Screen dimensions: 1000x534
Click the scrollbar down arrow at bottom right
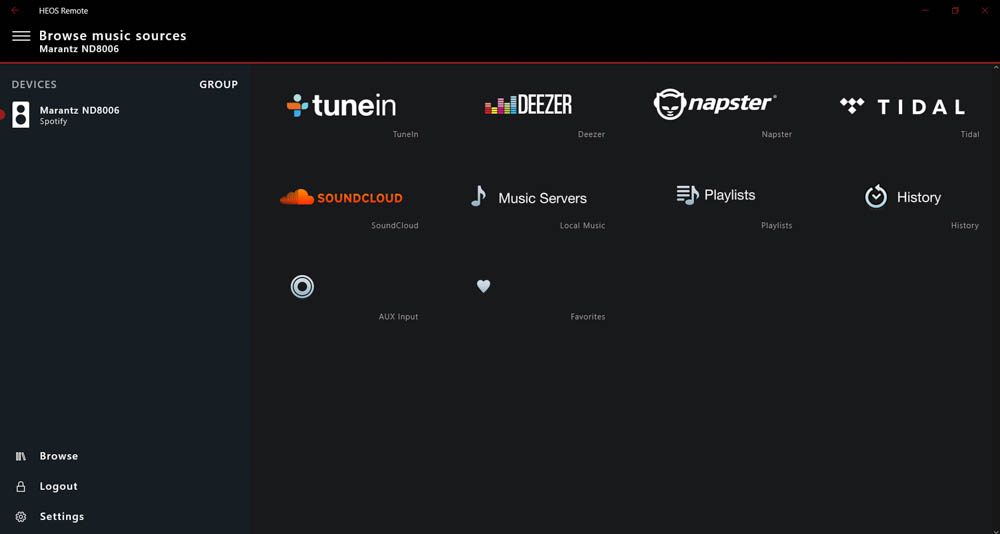[996, 530]
